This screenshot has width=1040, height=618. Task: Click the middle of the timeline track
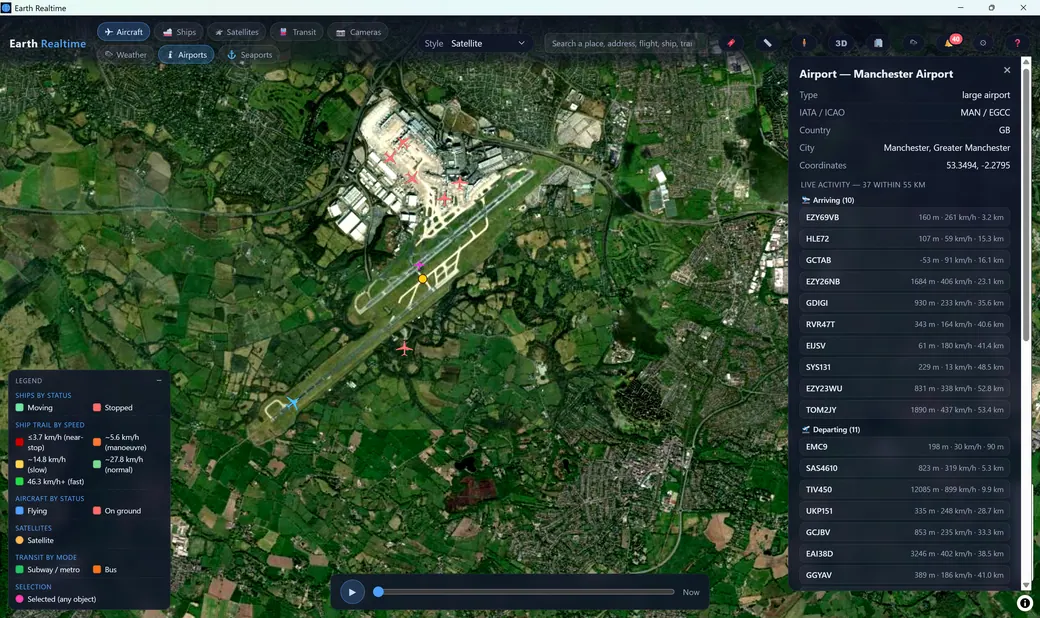tap(526, 591)
